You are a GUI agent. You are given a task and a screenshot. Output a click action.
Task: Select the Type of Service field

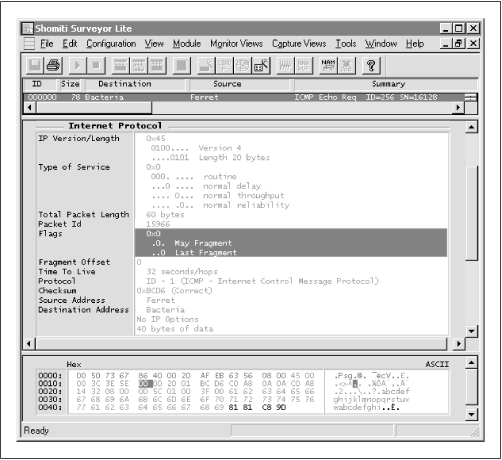click(74, 167)
